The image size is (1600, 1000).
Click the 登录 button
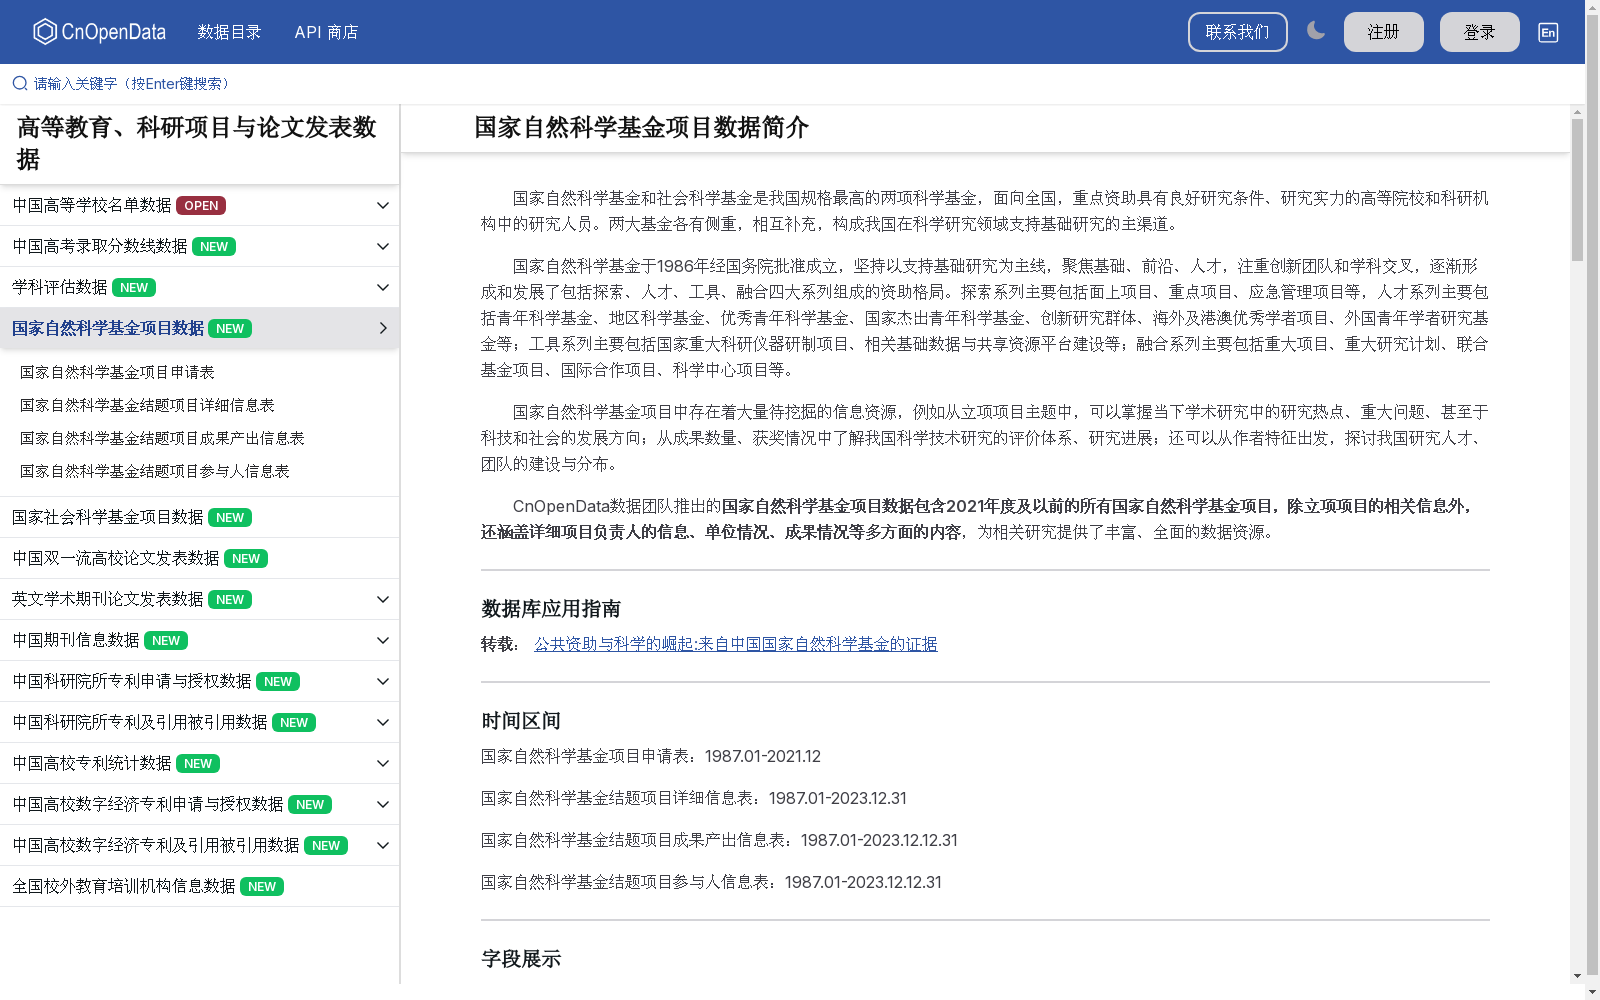(x=1479, y=32)
